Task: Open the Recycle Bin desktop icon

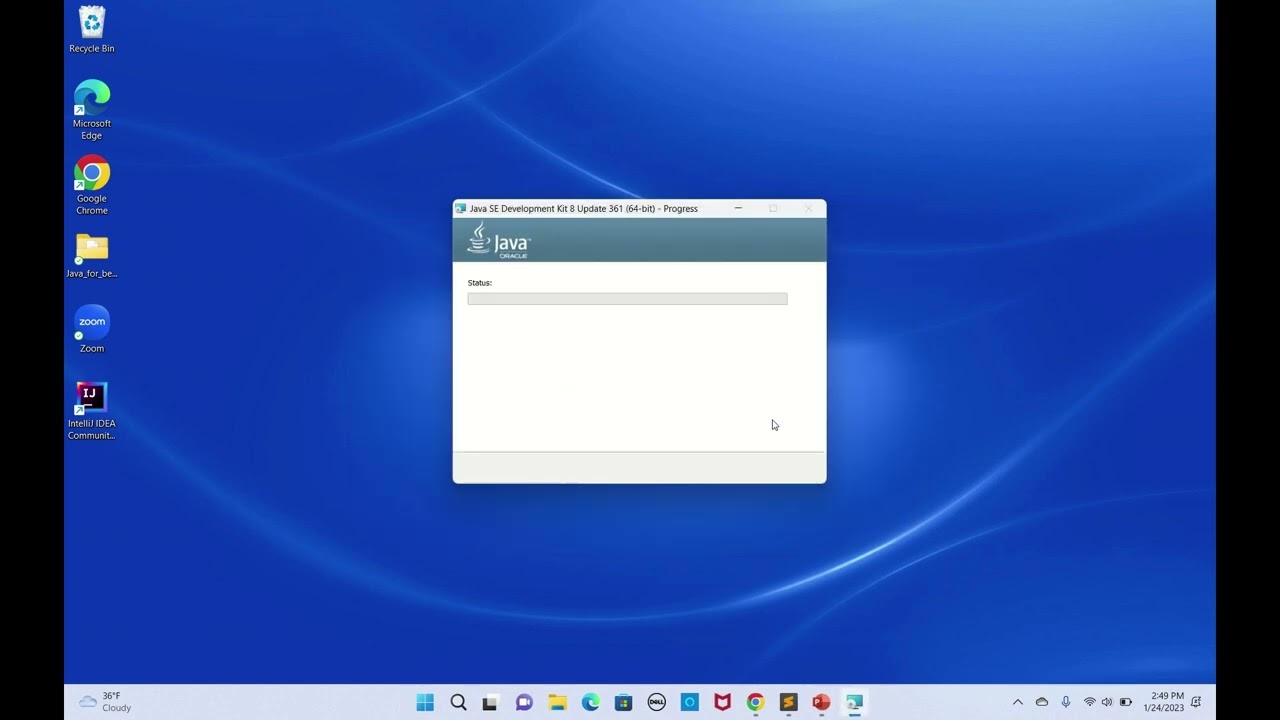Action: click(91, 29)
